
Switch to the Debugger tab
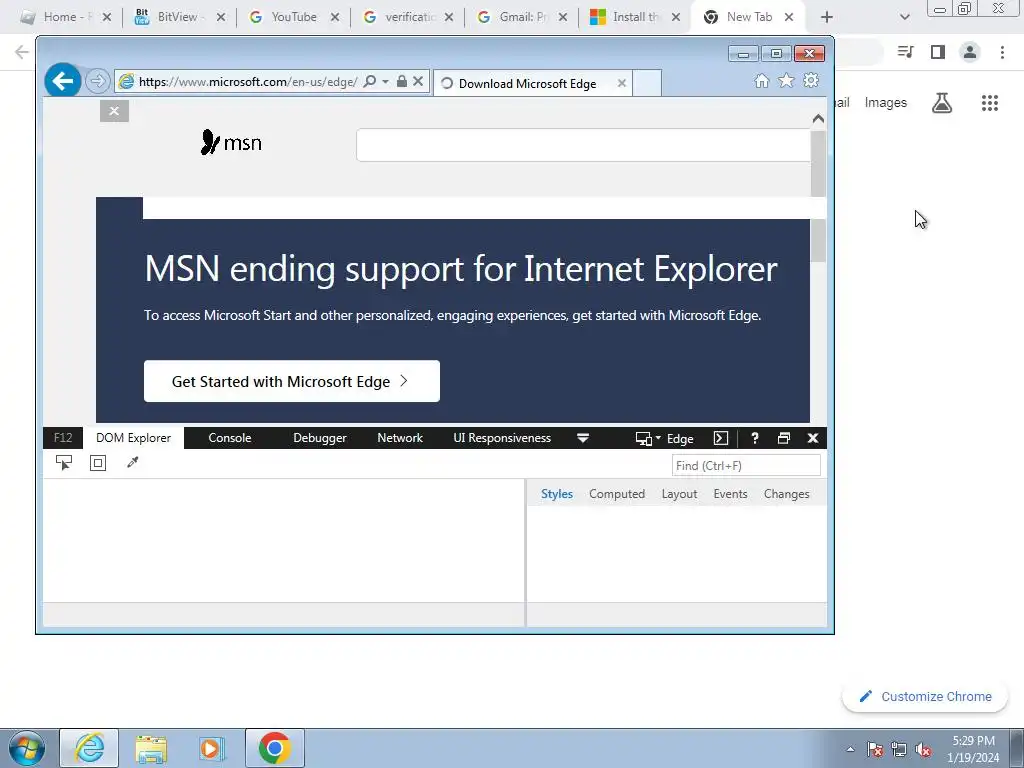tap(320, 438)
